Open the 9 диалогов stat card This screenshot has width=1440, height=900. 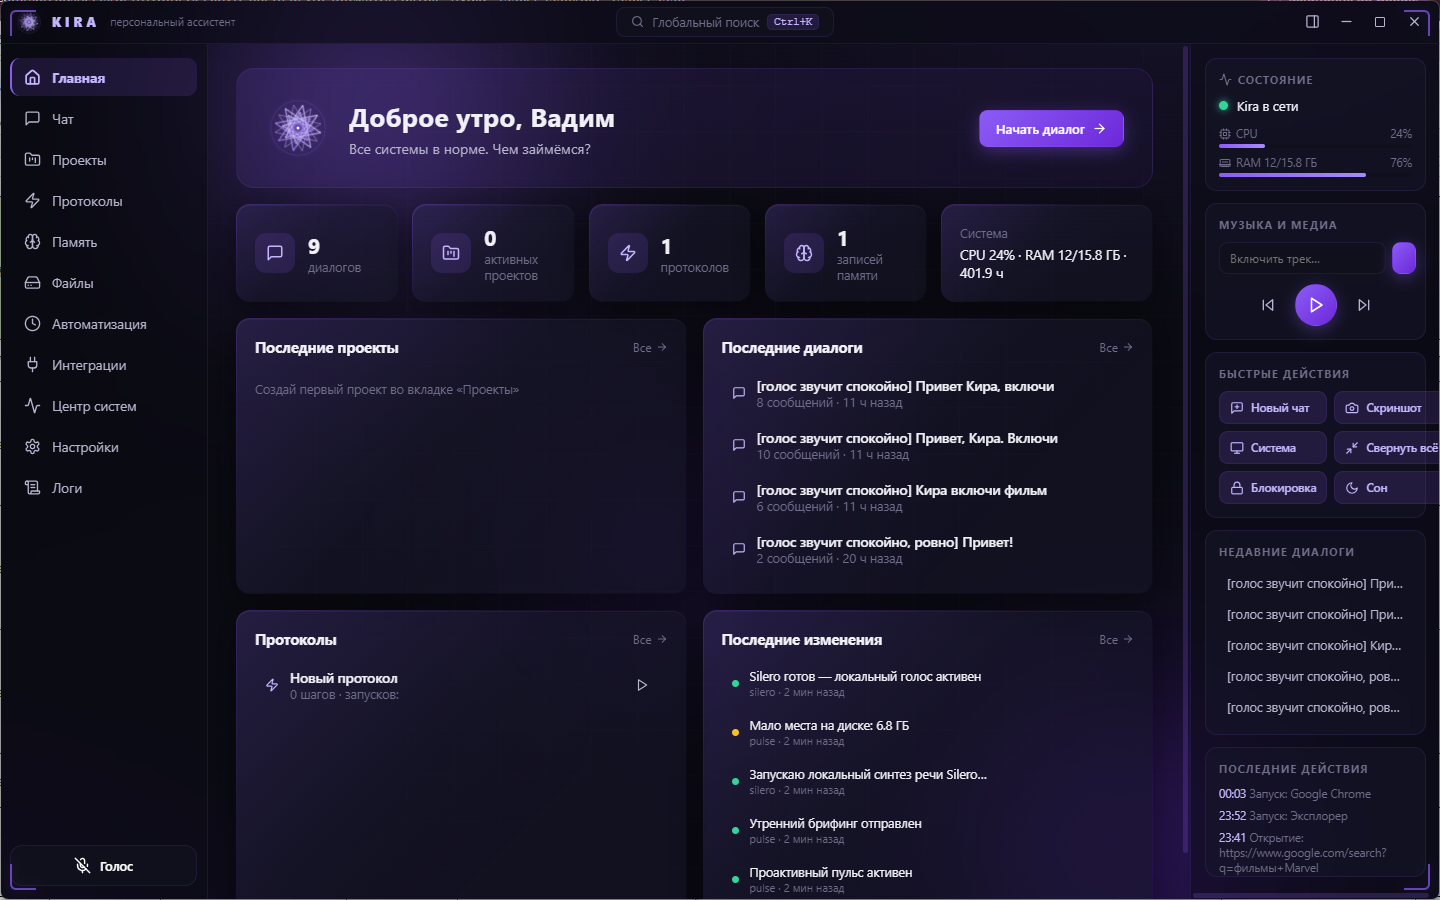[x=317, y=253]
